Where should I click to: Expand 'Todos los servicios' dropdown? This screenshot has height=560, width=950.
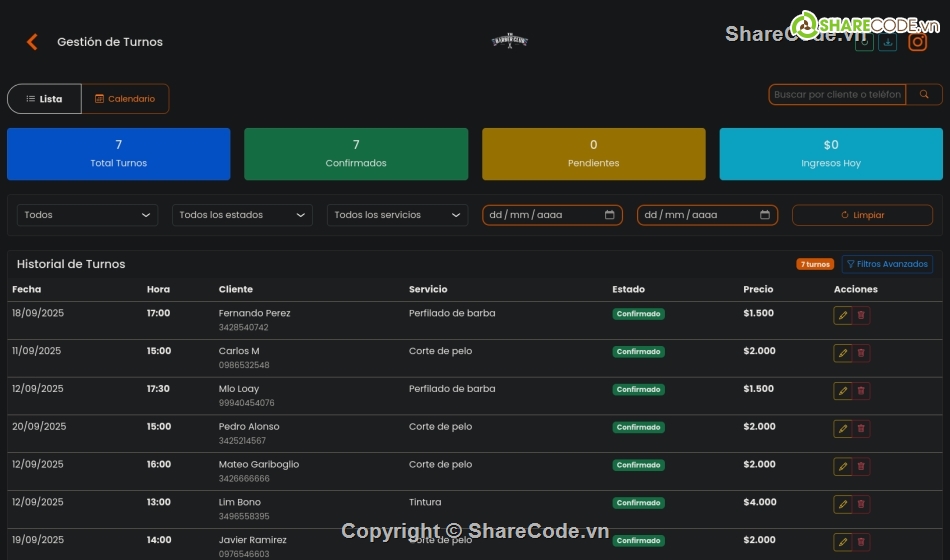tap(397, 215)
